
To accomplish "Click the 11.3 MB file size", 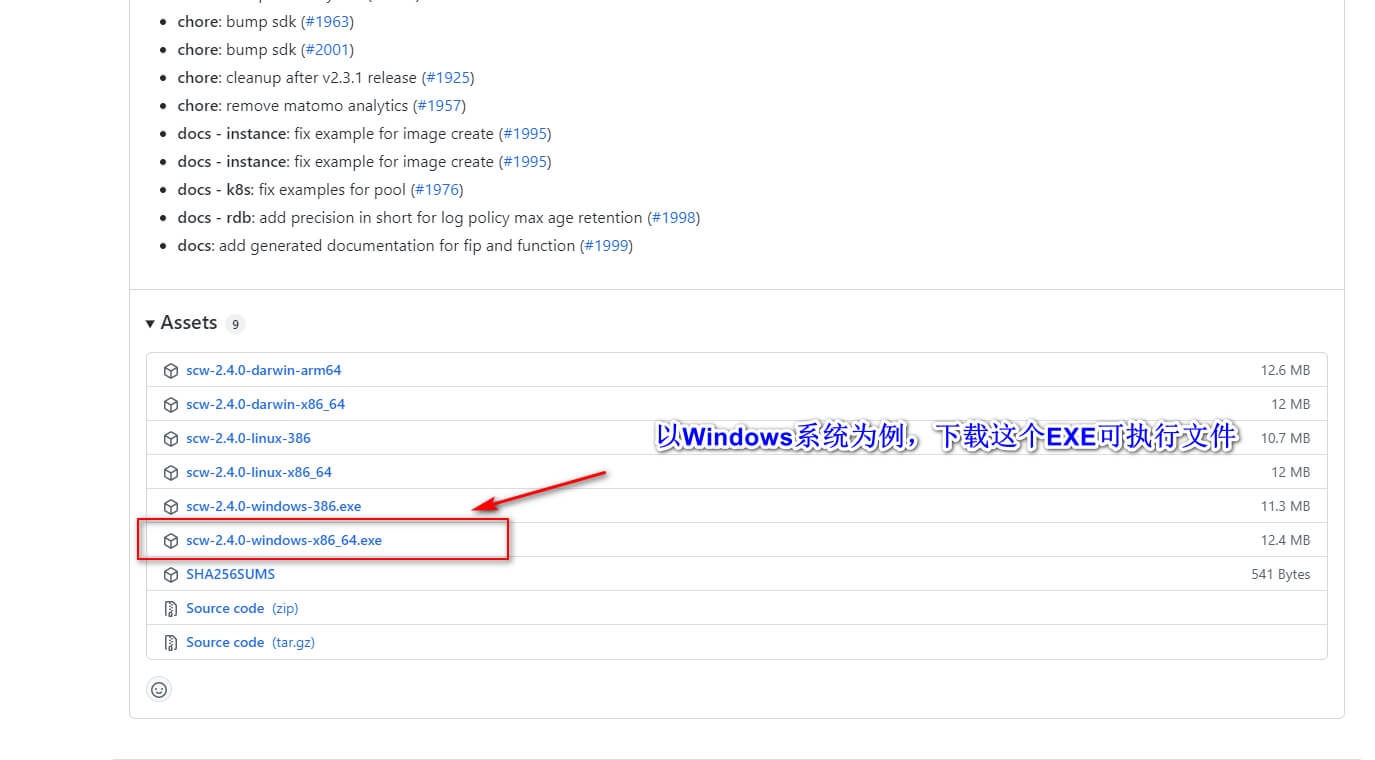I will click(x=1285, y=506).
